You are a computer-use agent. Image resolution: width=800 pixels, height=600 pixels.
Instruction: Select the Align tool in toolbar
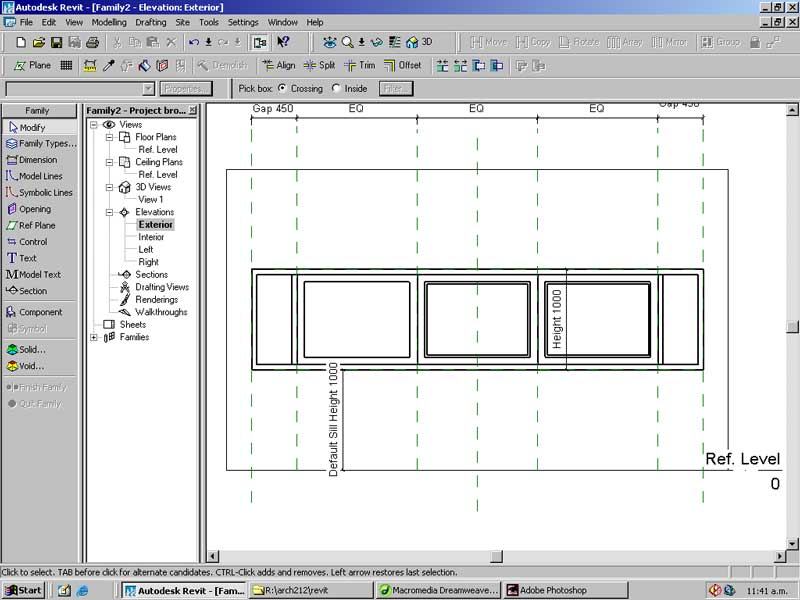click(278, 66)
